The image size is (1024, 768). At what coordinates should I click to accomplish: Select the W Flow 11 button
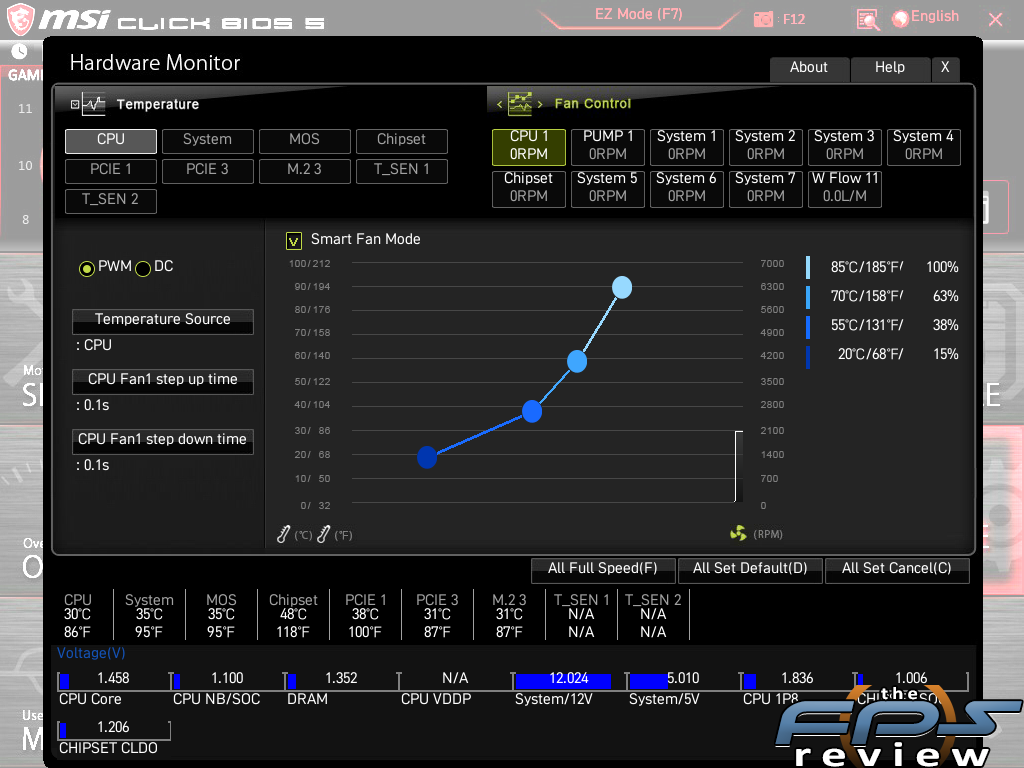tap(844, 189)
